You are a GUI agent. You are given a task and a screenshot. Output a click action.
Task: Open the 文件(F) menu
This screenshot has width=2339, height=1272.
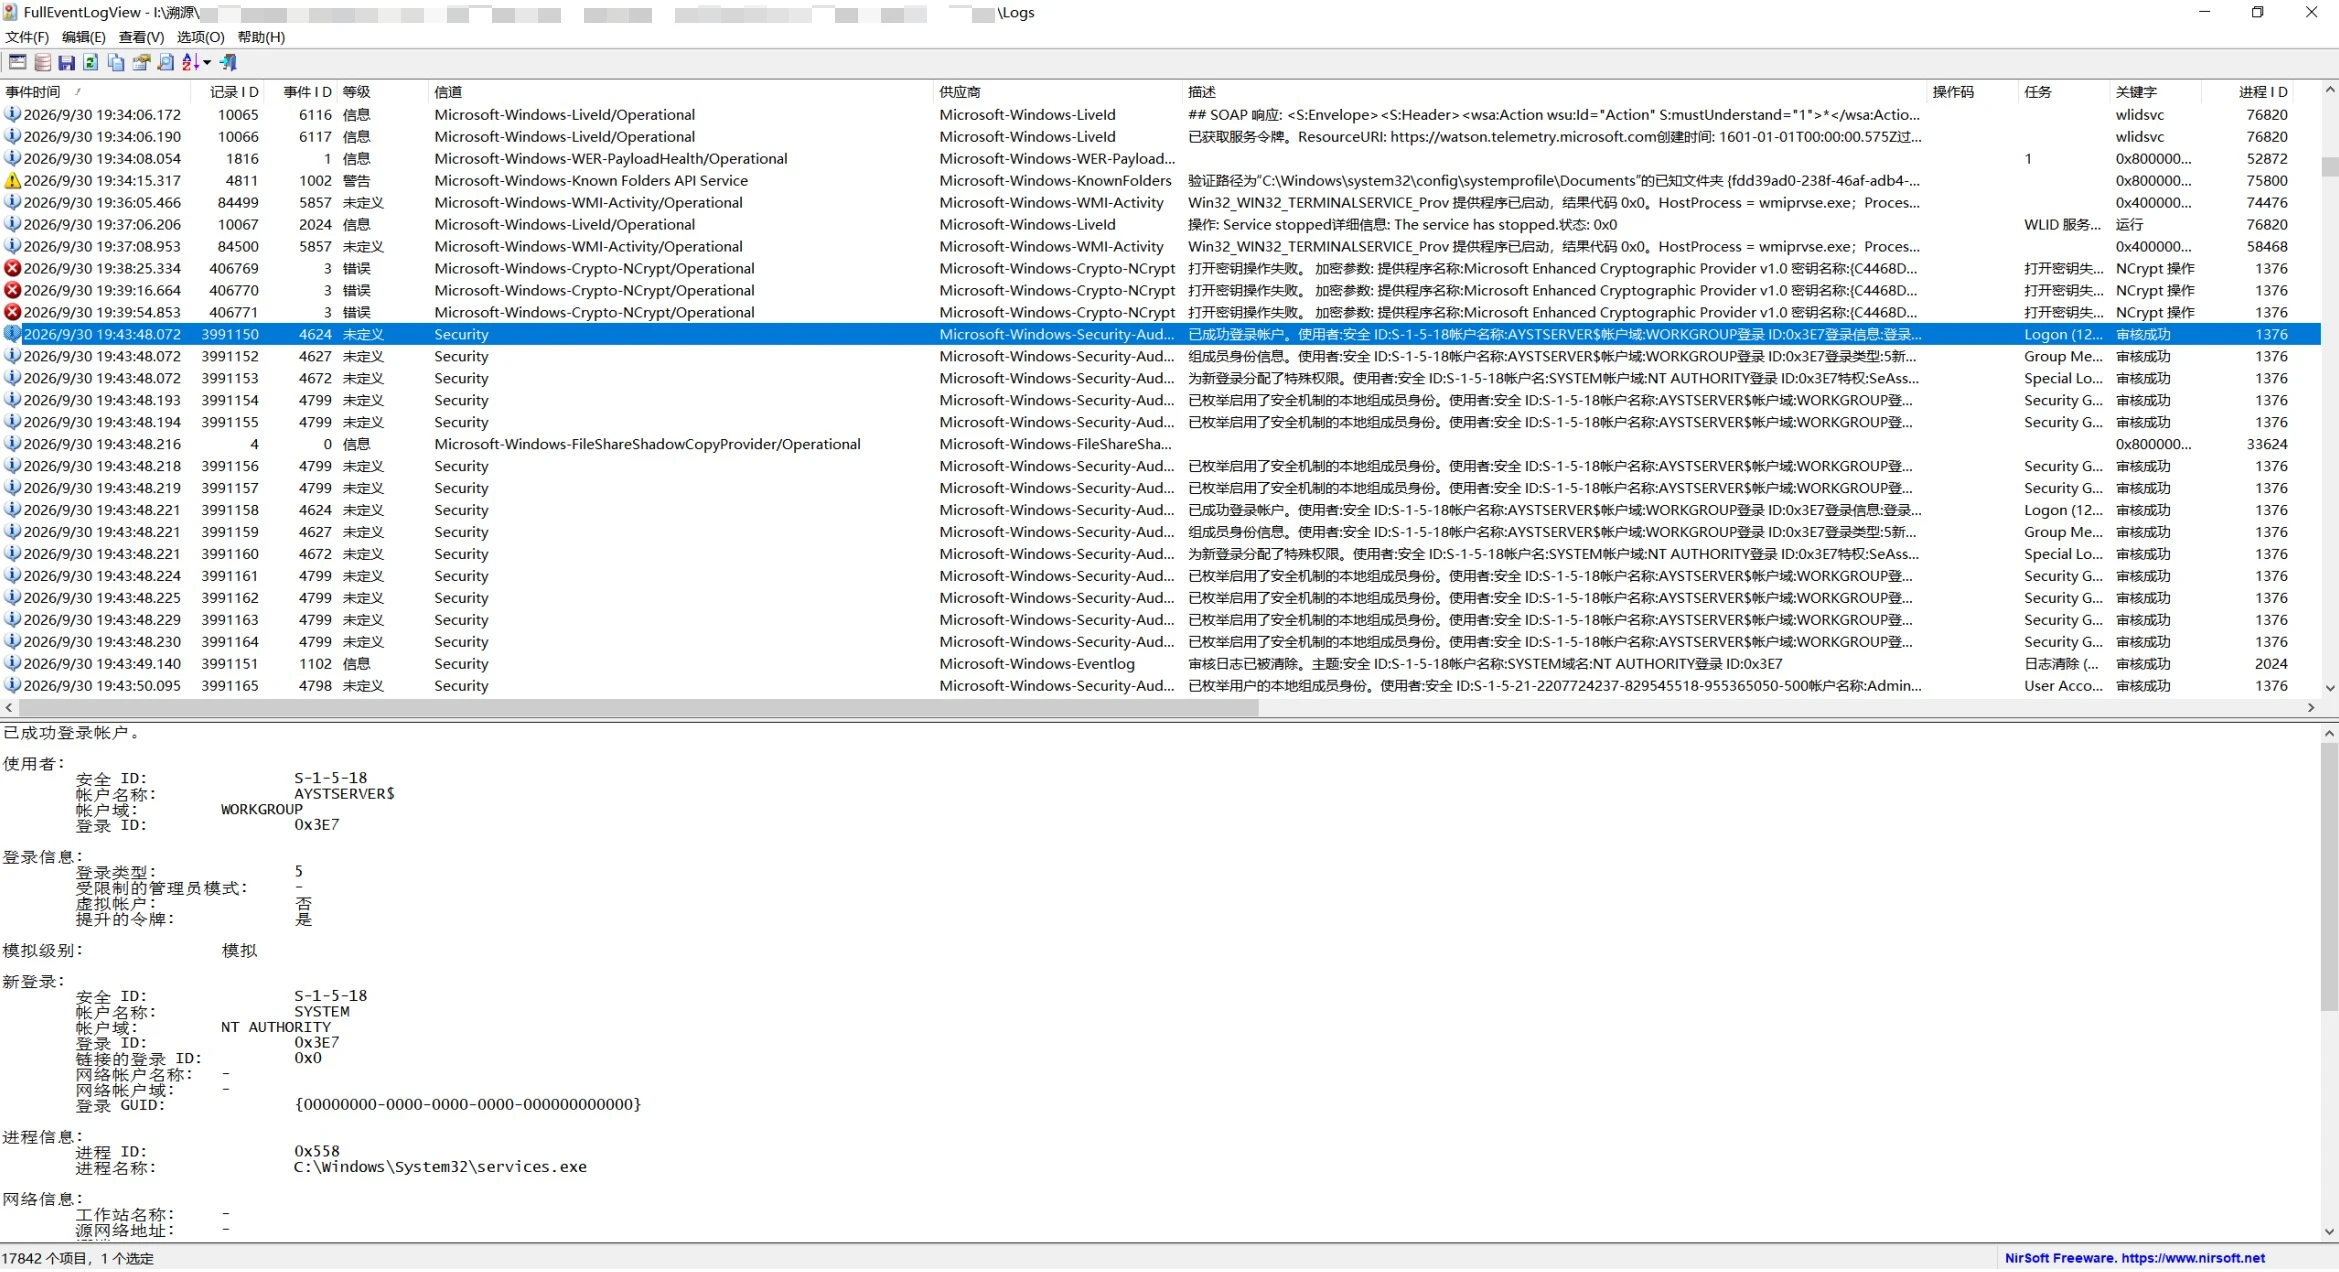coord(27,37)
